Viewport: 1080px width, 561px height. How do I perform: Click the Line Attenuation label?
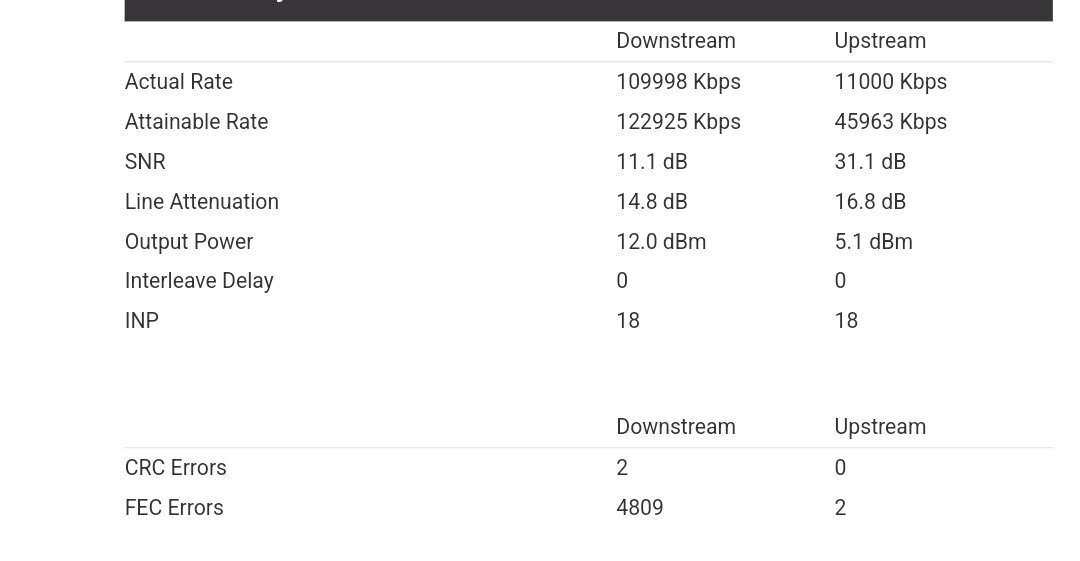(202, 201)
